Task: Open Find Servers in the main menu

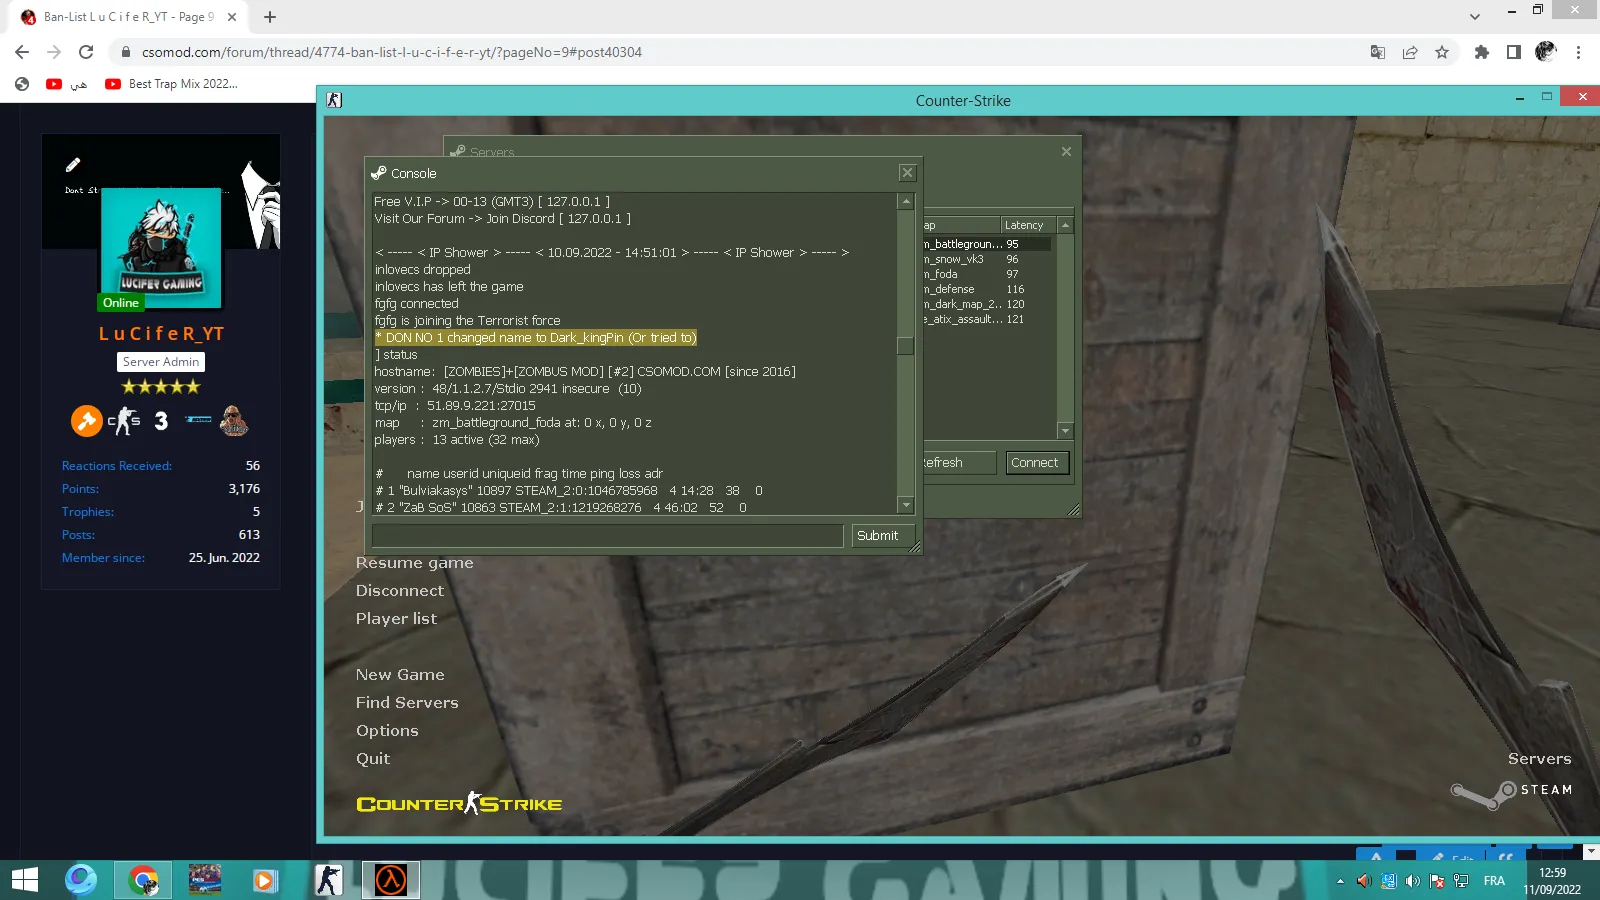Action: pos(407,703)
